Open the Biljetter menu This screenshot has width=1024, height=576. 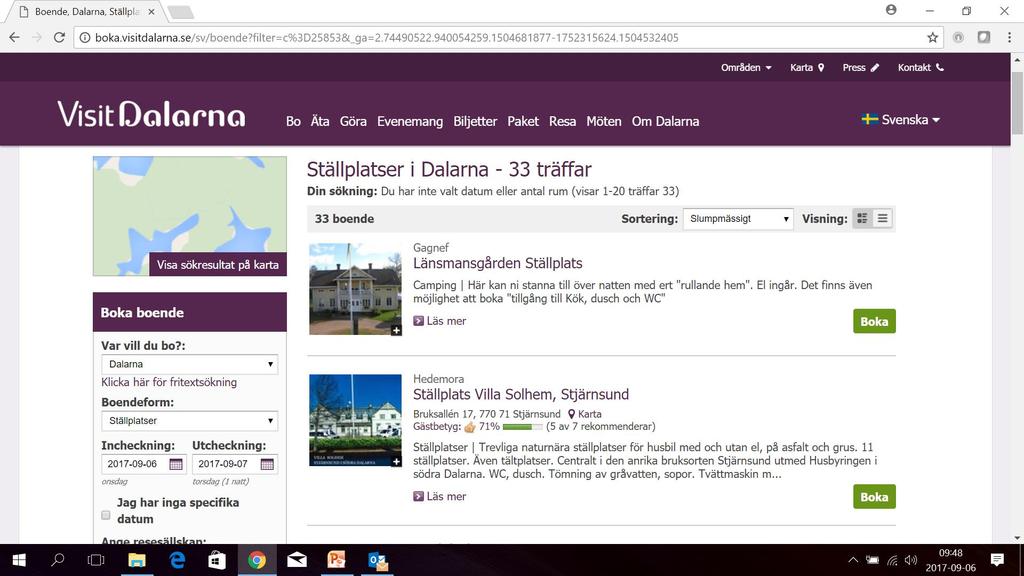coord(475,121)
